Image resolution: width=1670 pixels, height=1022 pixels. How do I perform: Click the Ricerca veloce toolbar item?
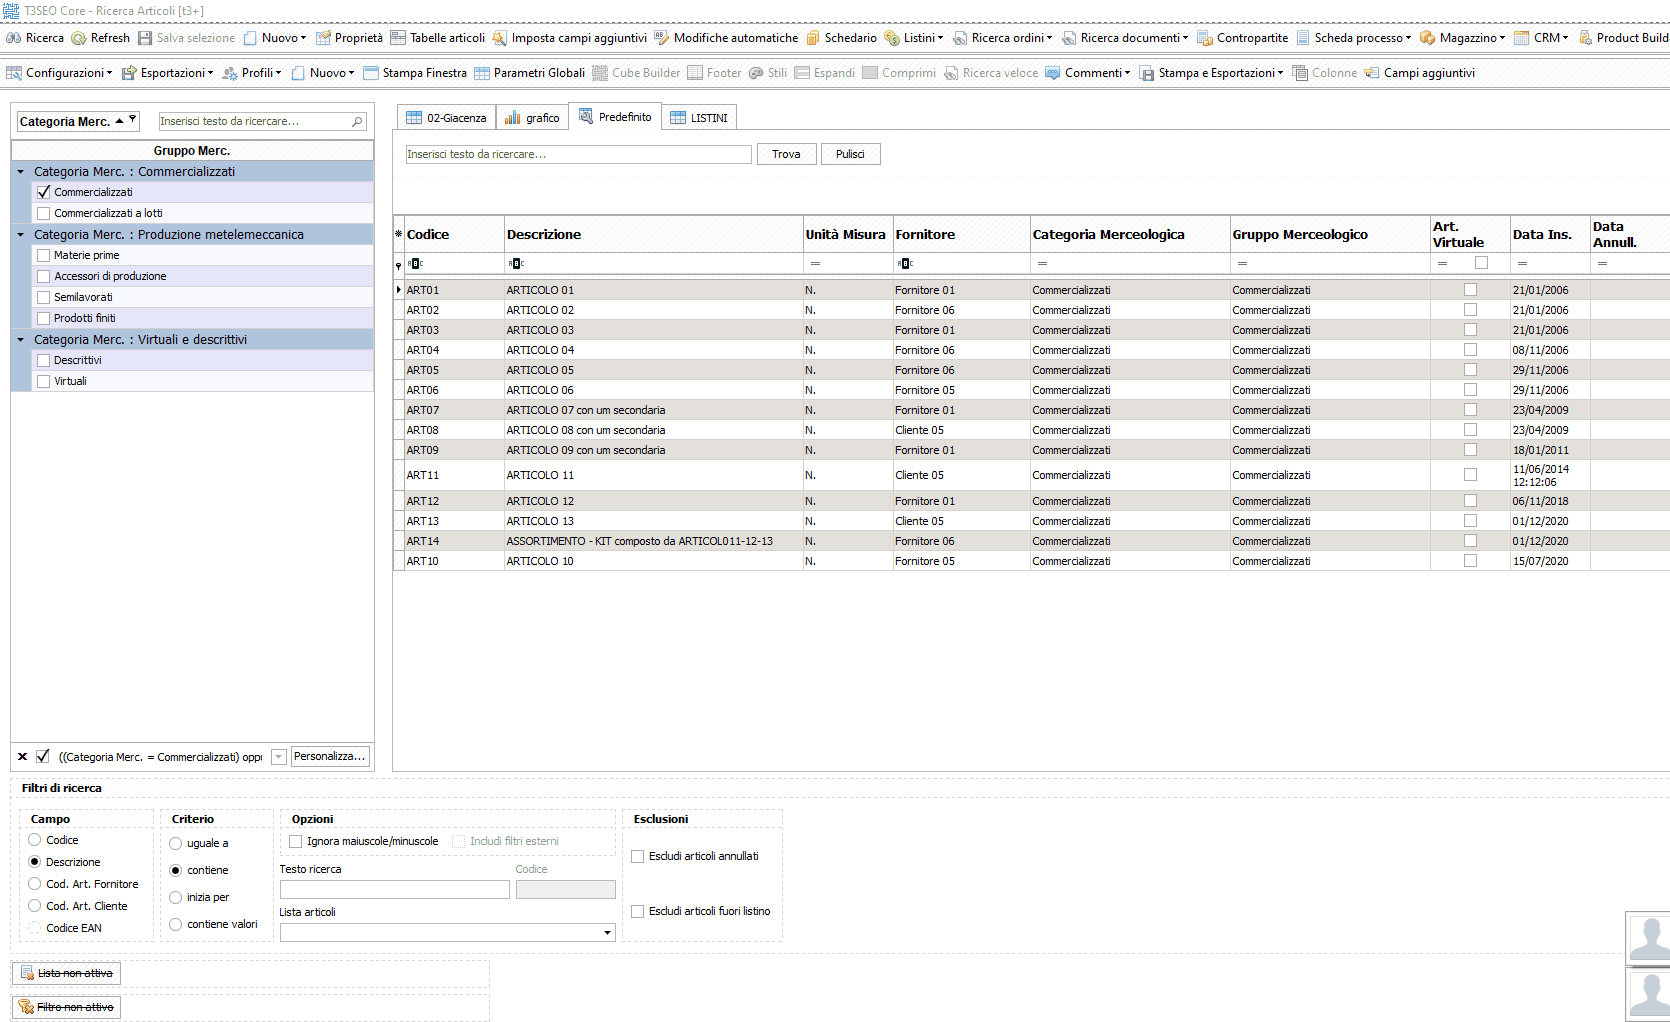[x=990, y=73]
